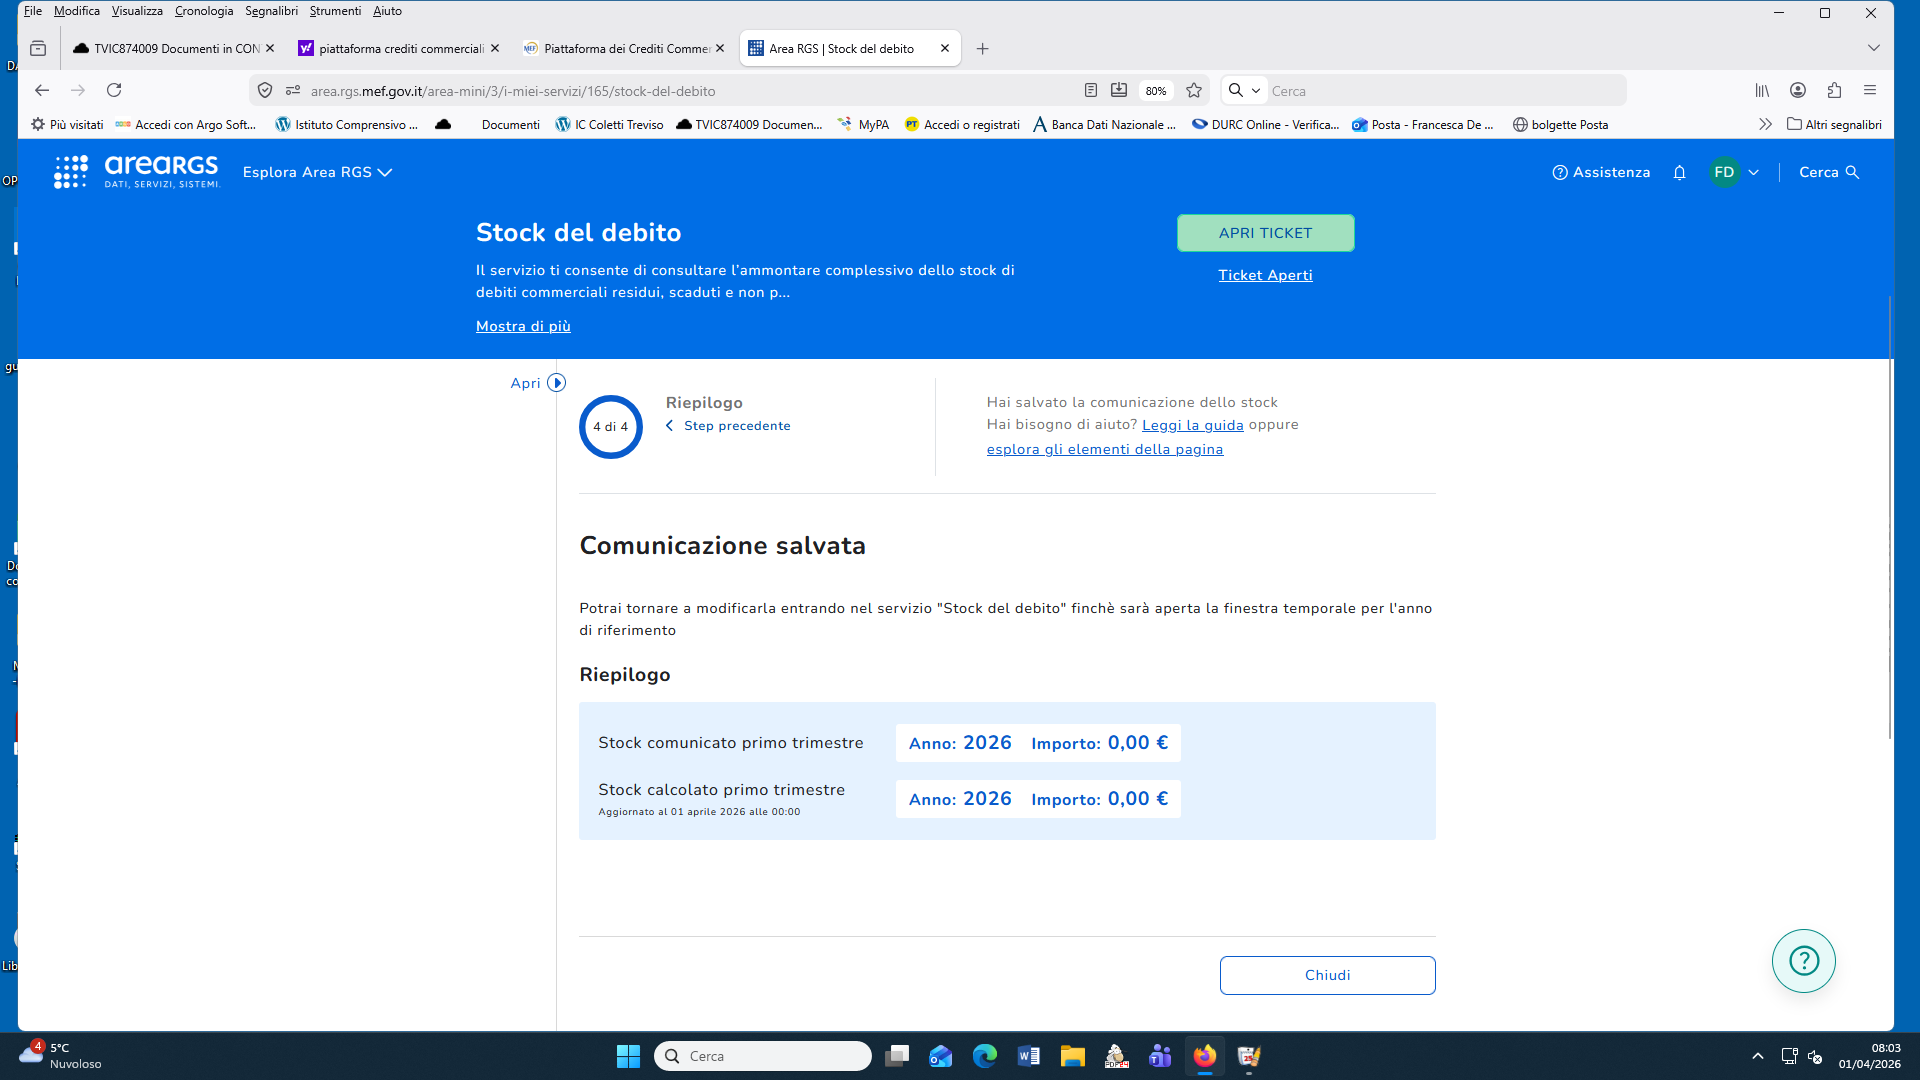This screenshot has width=1920, height=1080.
Task: Reload the page with refresh icon
Action: point(114,91)
